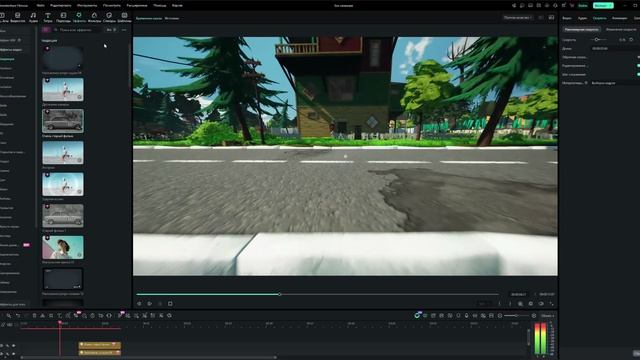Click the download icon on the woman thumbnail

point(80,255)
